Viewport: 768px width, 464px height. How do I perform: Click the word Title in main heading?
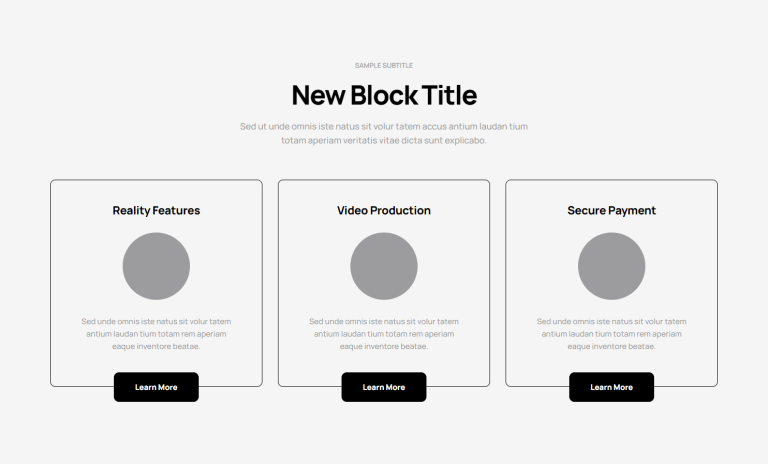point(449,96)
